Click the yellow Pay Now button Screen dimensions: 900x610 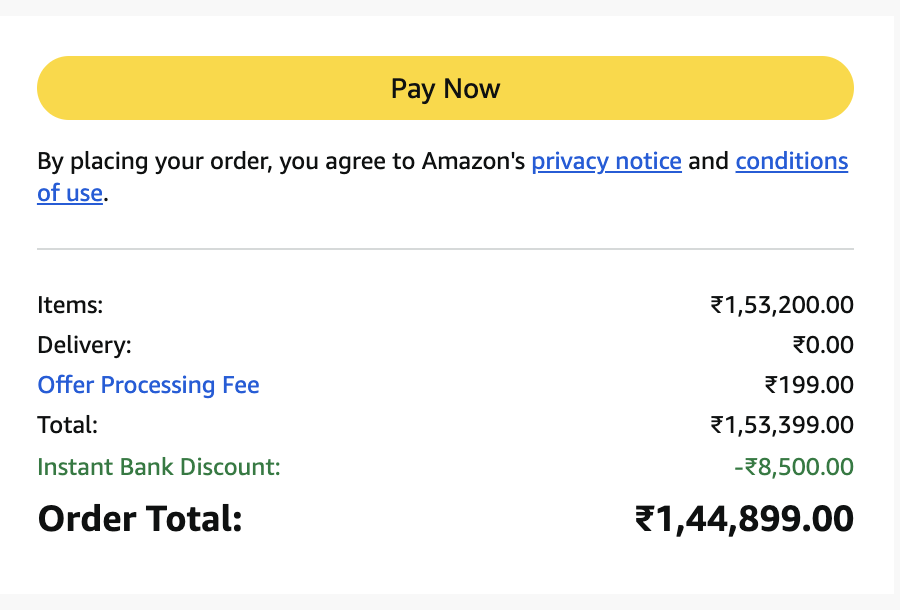tap(445, 88)
